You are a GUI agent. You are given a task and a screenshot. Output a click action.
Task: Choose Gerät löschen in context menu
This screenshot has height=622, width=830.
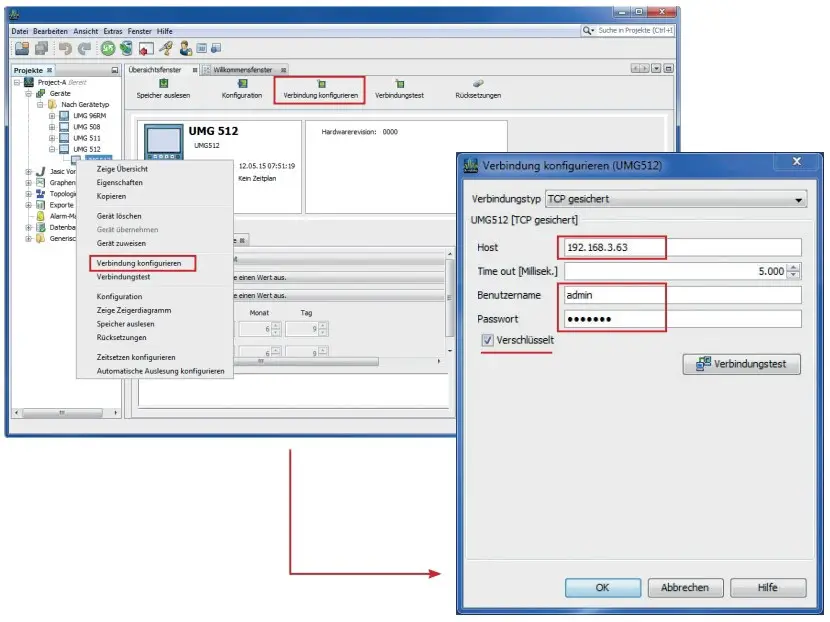point(119,216)
